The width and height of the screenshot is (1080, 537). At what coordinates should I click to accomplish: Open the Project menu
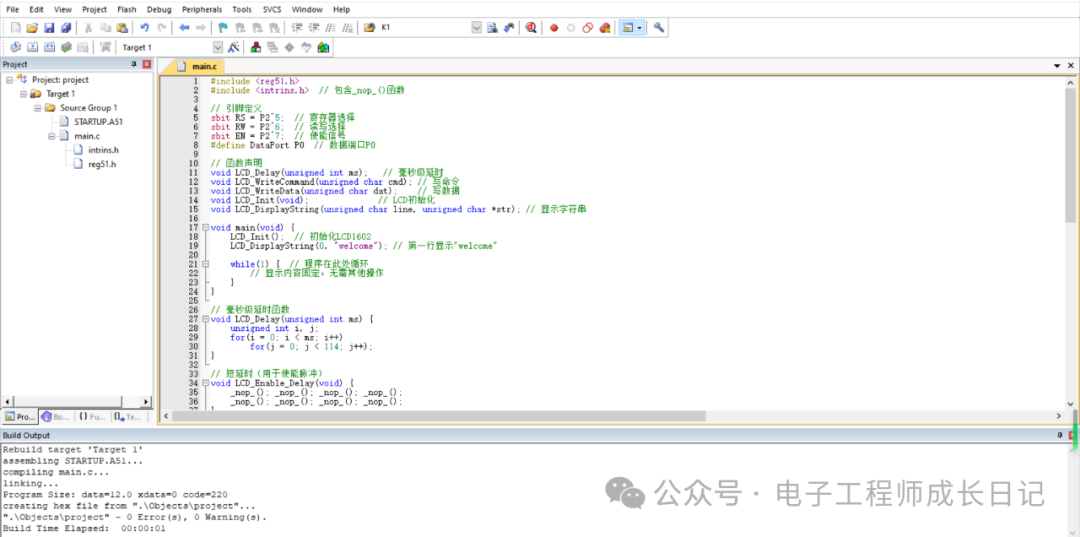click(94, 10)
